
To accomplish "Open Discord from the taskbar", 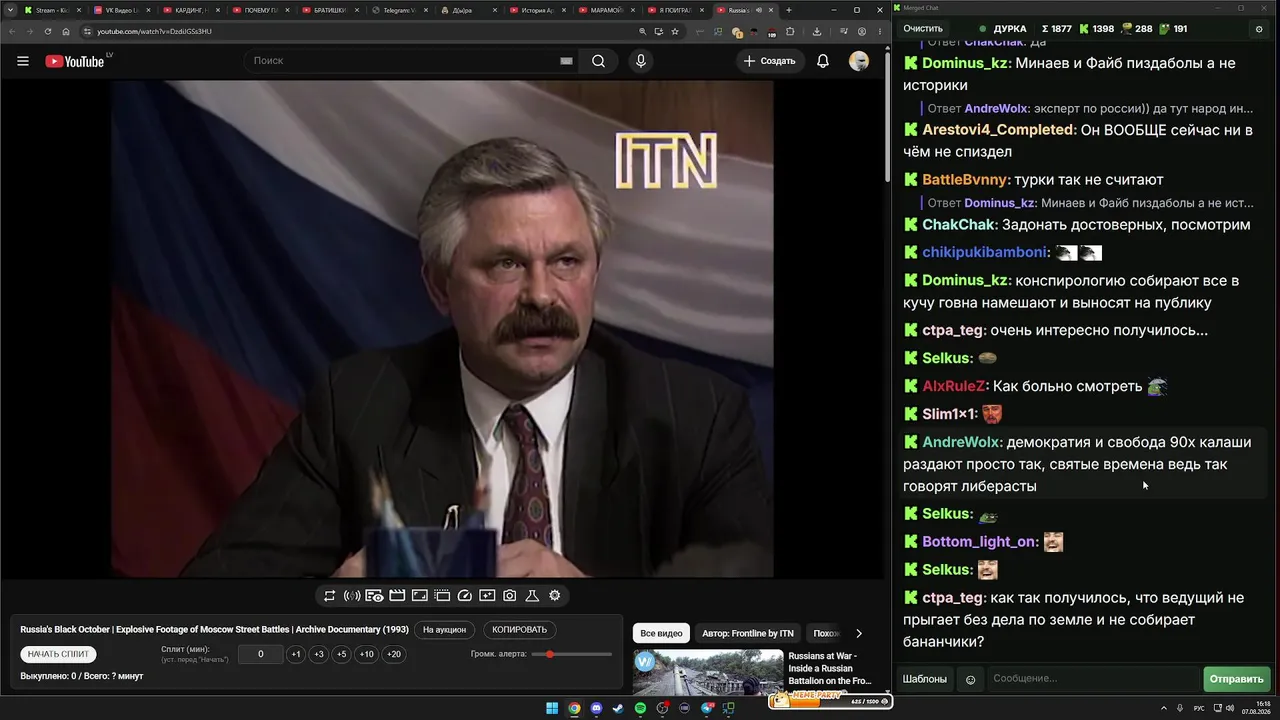I will (x=596, y=708).
